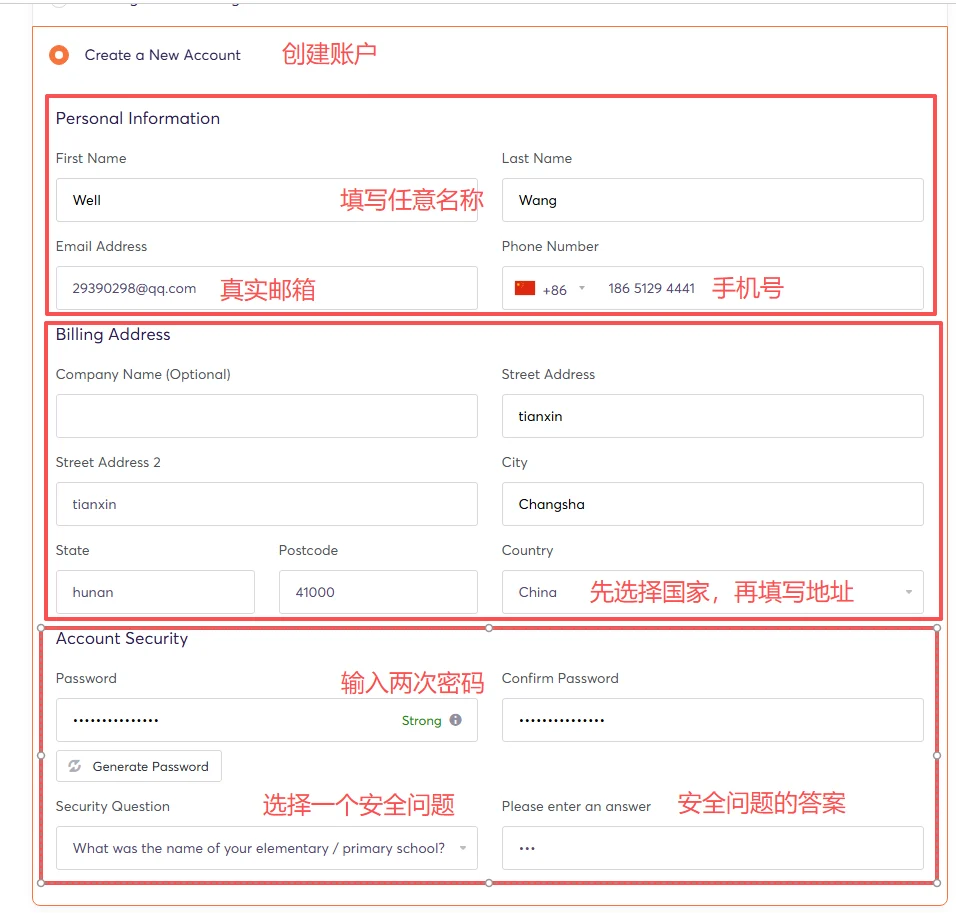Click the First Name field containing Well
The height and width of the screenshot is (913, 956).
tap(266, 200)
